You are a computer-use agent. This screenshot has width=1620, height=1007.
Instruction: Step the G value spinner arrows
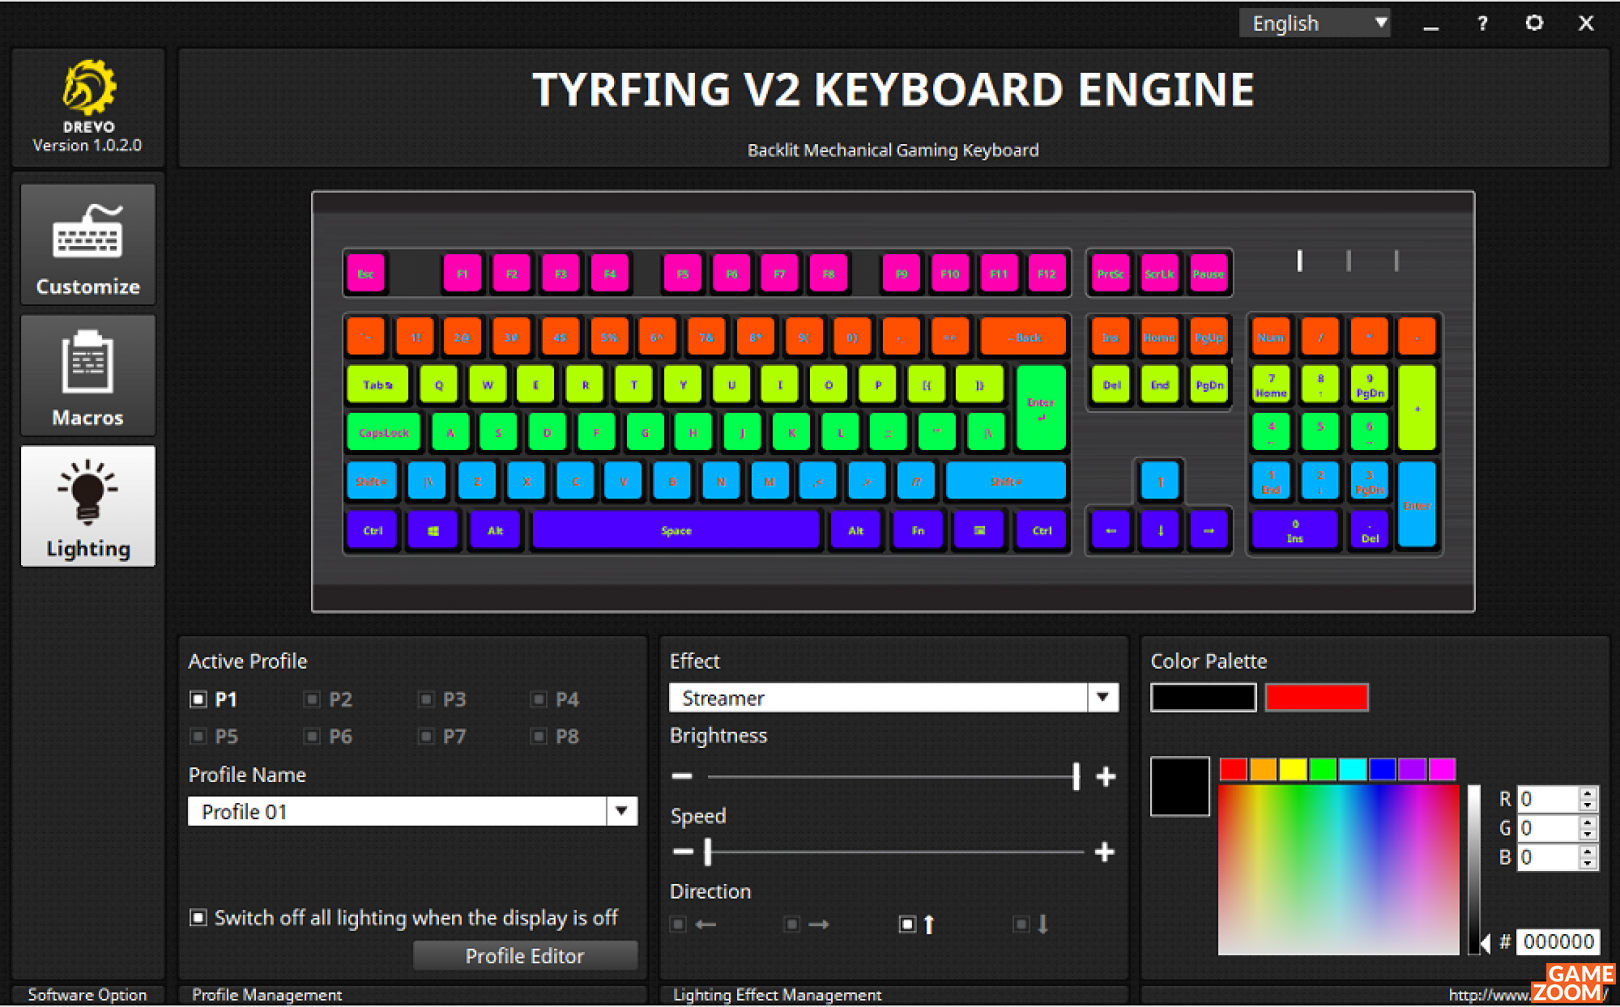(1588, 828)
